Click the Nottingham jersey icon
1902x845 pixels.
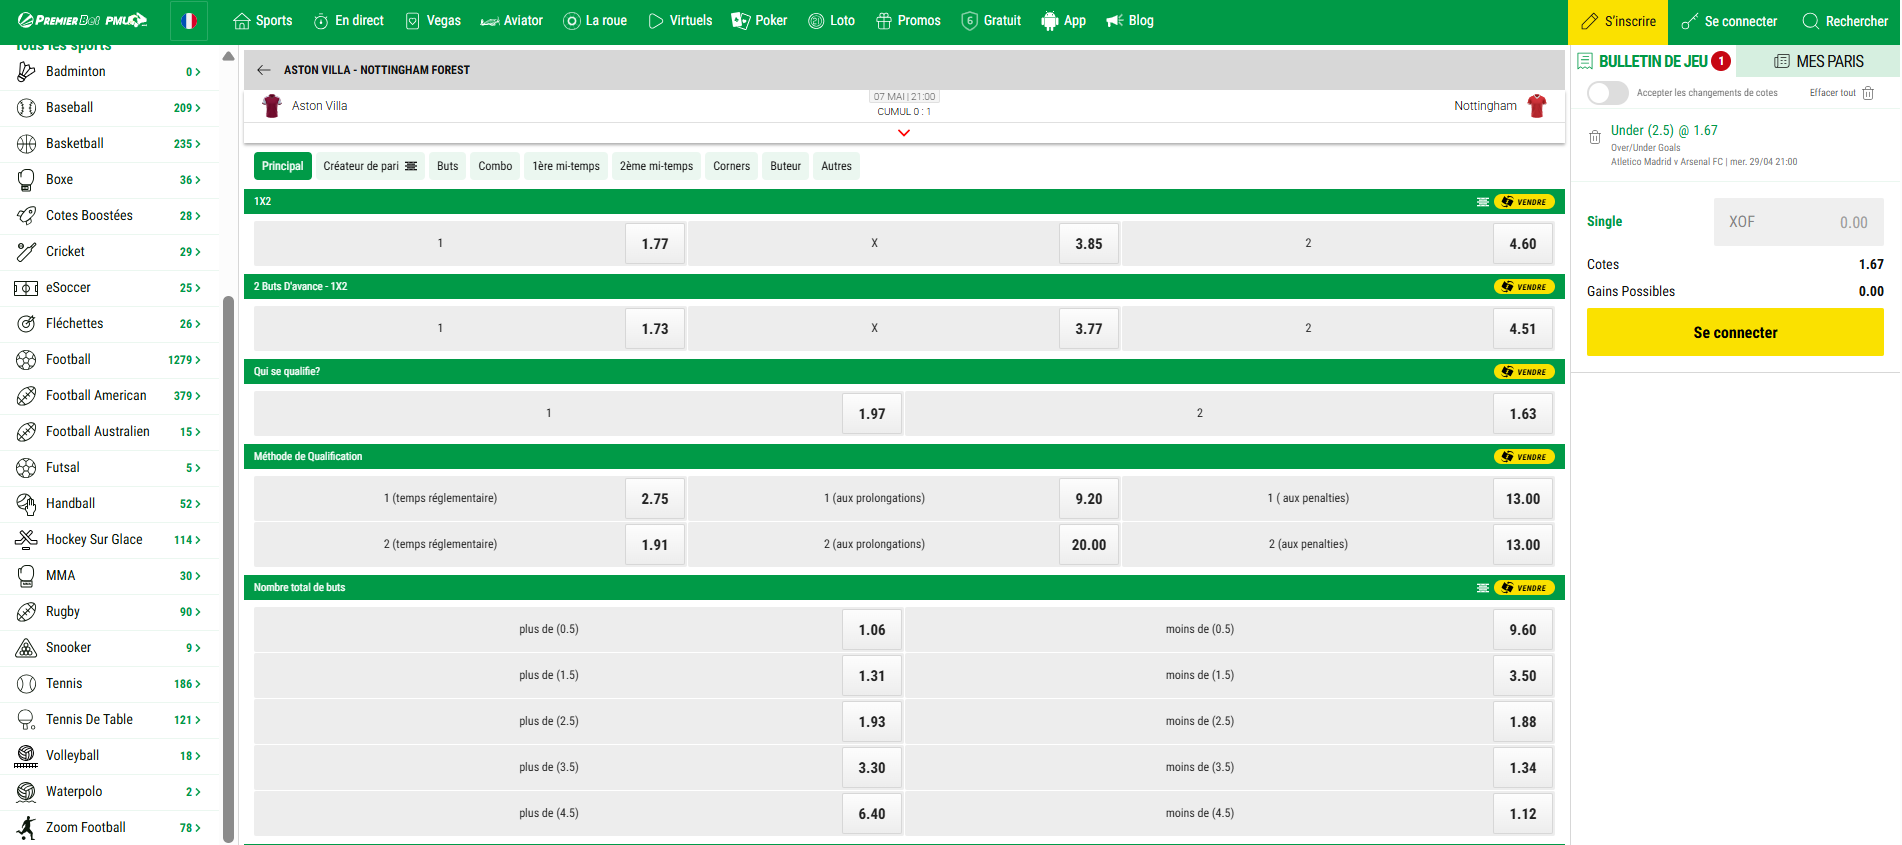(1537, 106)
